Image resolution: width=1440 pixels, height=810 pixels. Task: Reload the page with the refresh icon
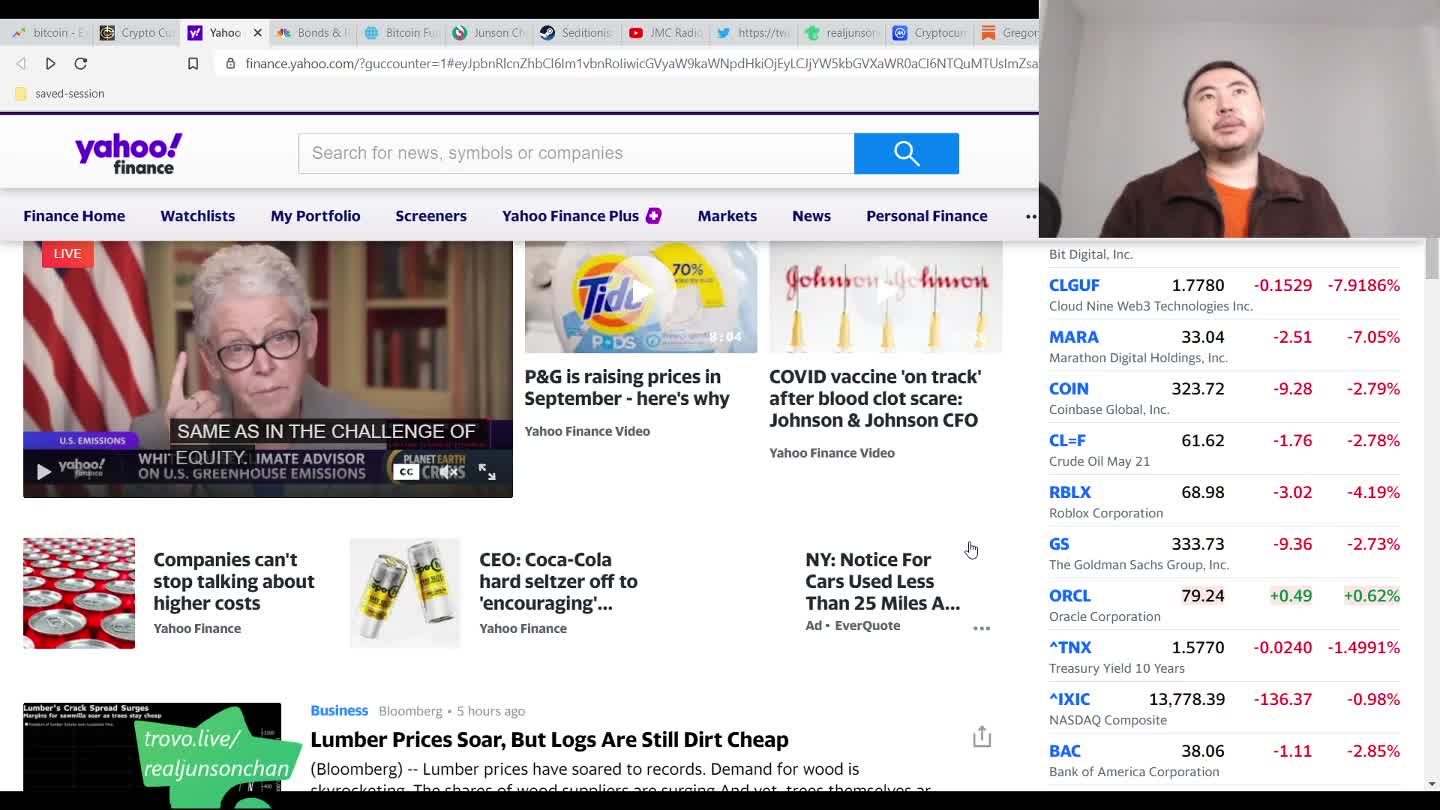[81, 63]
